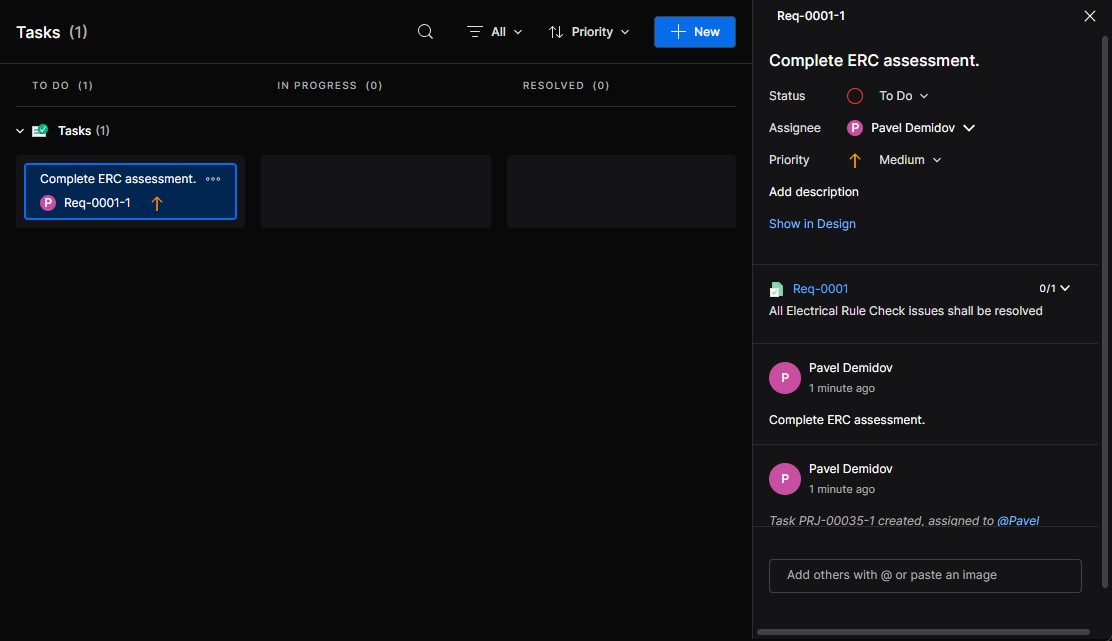Screen dimensions: 1112x641
Task: Click Add description
Action: tap(813, 192)
